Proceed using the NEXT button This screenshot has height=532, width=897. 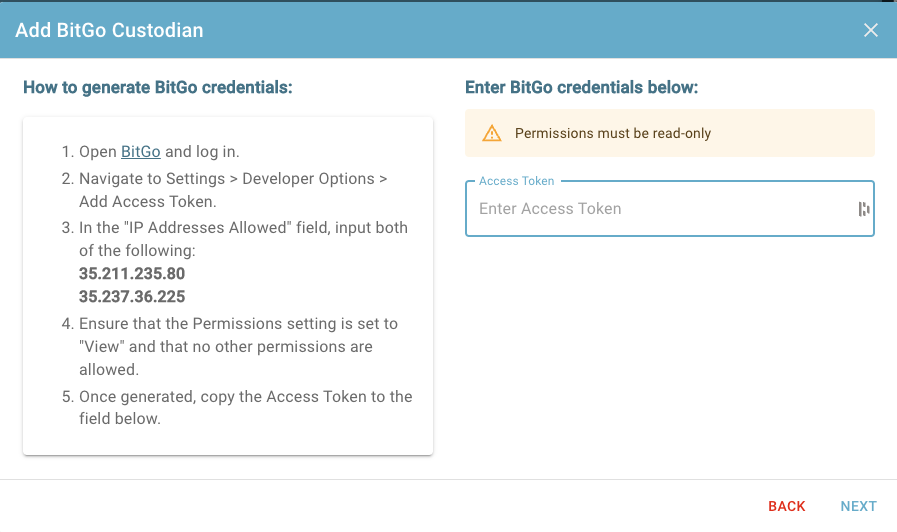pyautogui.click(x=858, y=506)
